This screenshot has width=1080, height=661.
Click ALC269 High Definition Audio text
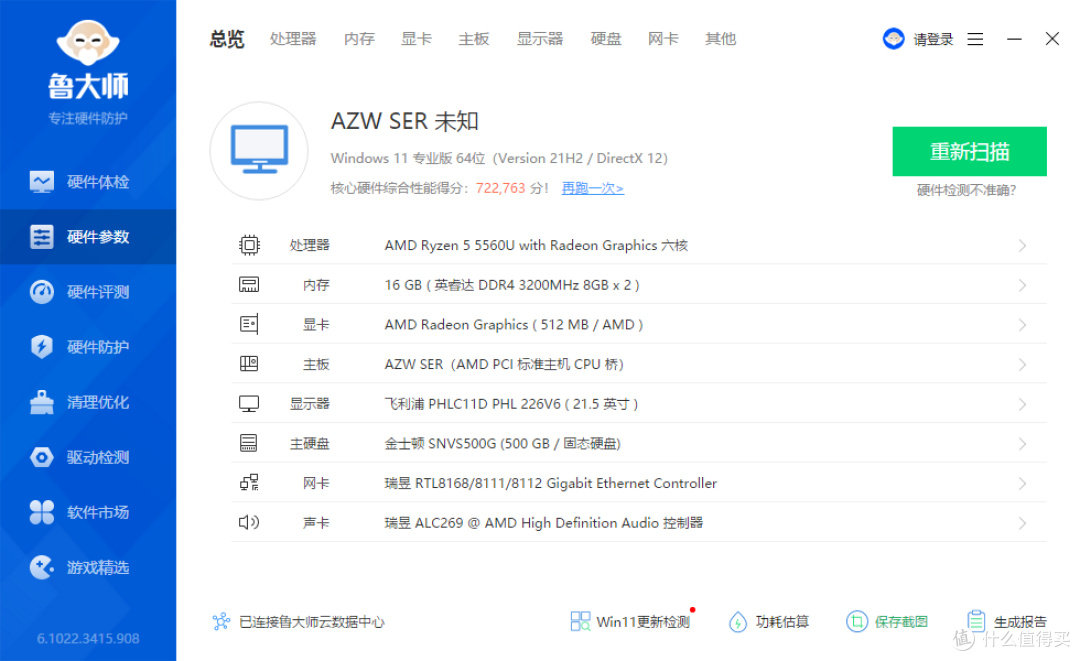tap(543, 523)
